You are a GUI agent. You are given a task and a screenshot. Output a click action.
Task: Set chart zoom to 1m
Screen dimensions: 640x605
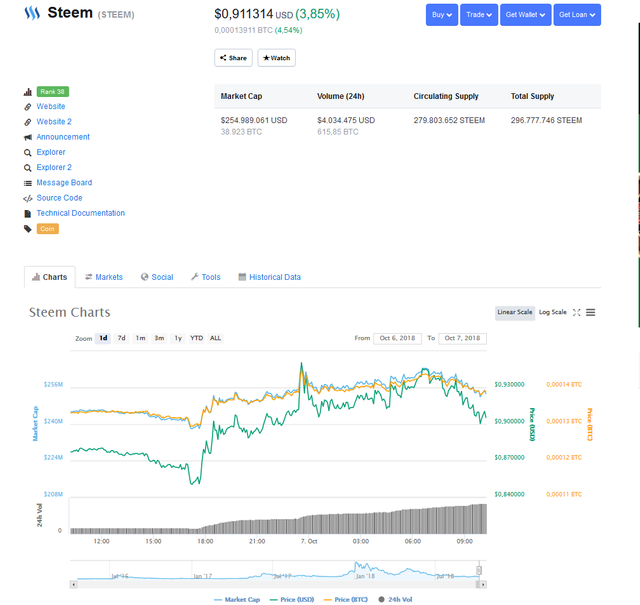(140, 338)
